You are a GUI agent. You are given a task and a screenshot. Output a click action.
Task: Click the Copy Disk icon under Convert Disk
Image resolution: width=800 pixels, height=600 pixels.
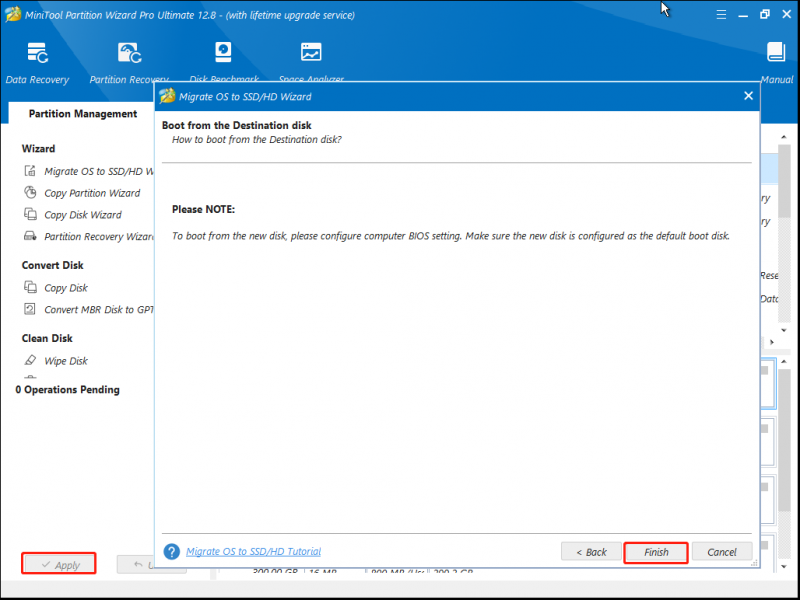(x=30, y=287)
